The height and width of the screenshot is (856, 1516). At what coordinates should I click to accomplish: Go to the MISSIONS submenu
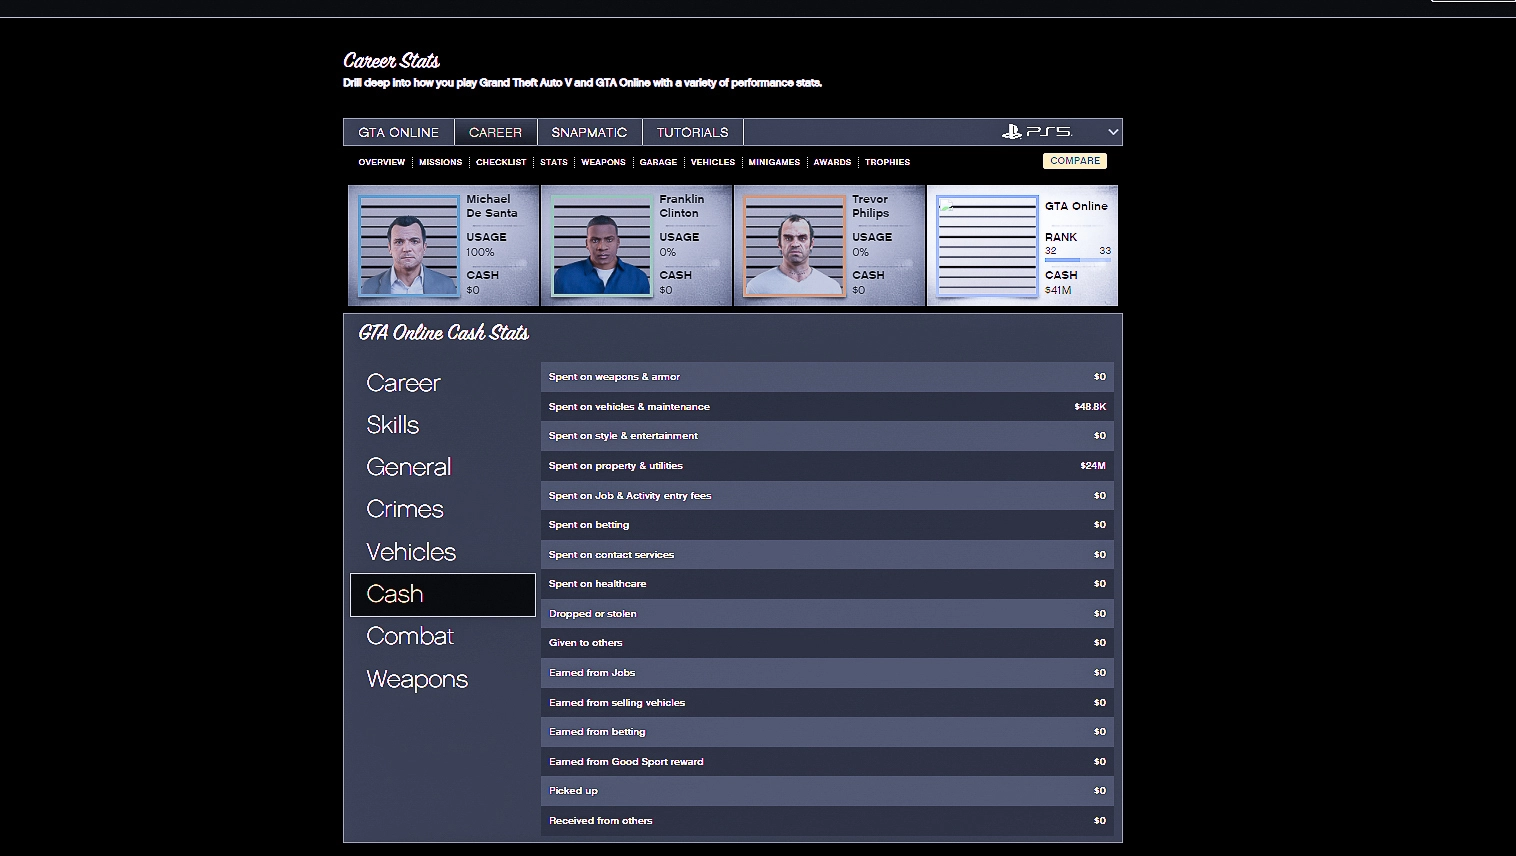440,162
